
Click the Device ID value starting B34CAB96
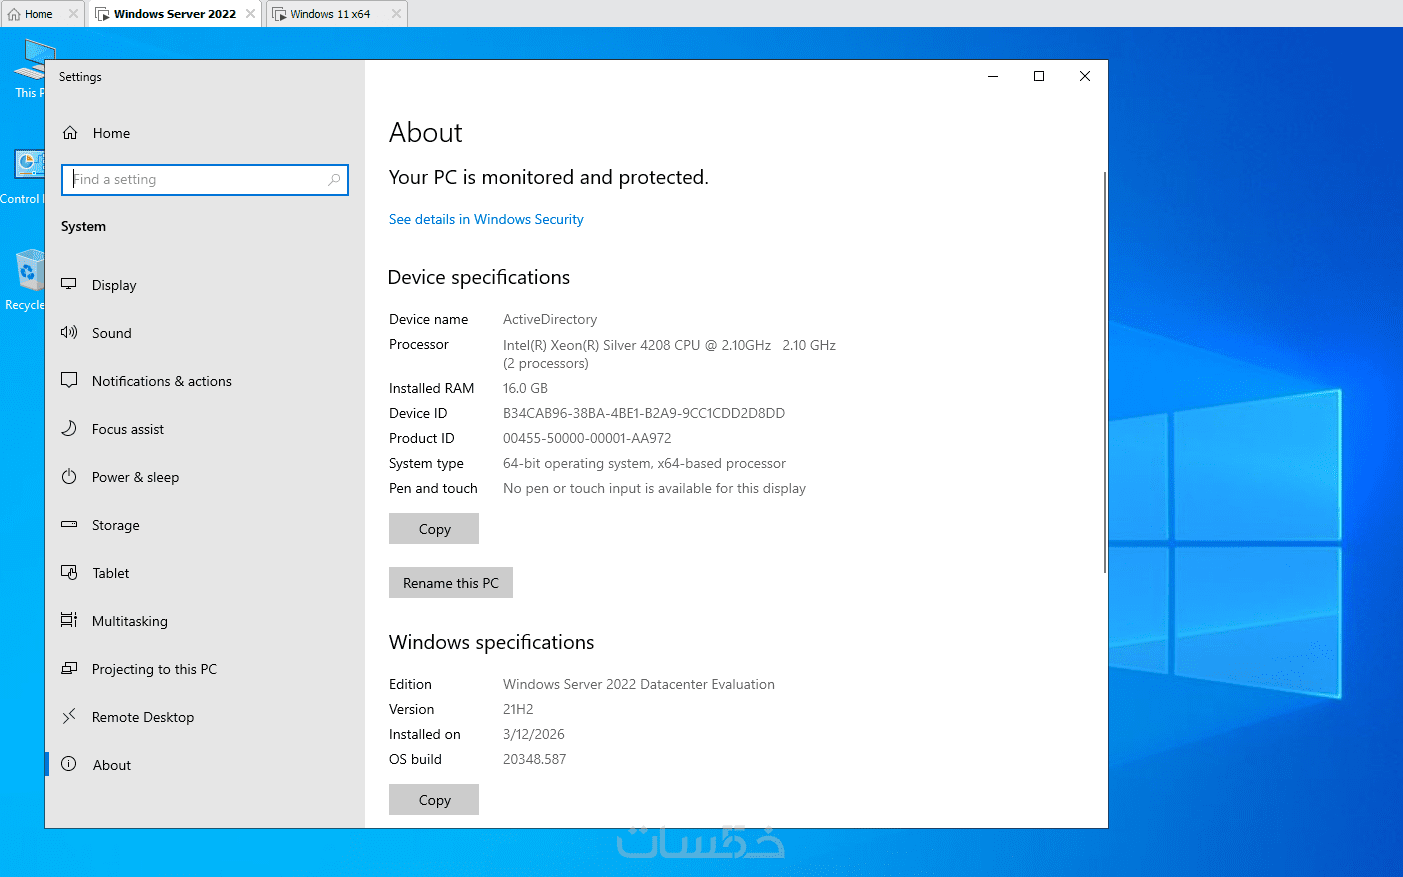point(644,413)
